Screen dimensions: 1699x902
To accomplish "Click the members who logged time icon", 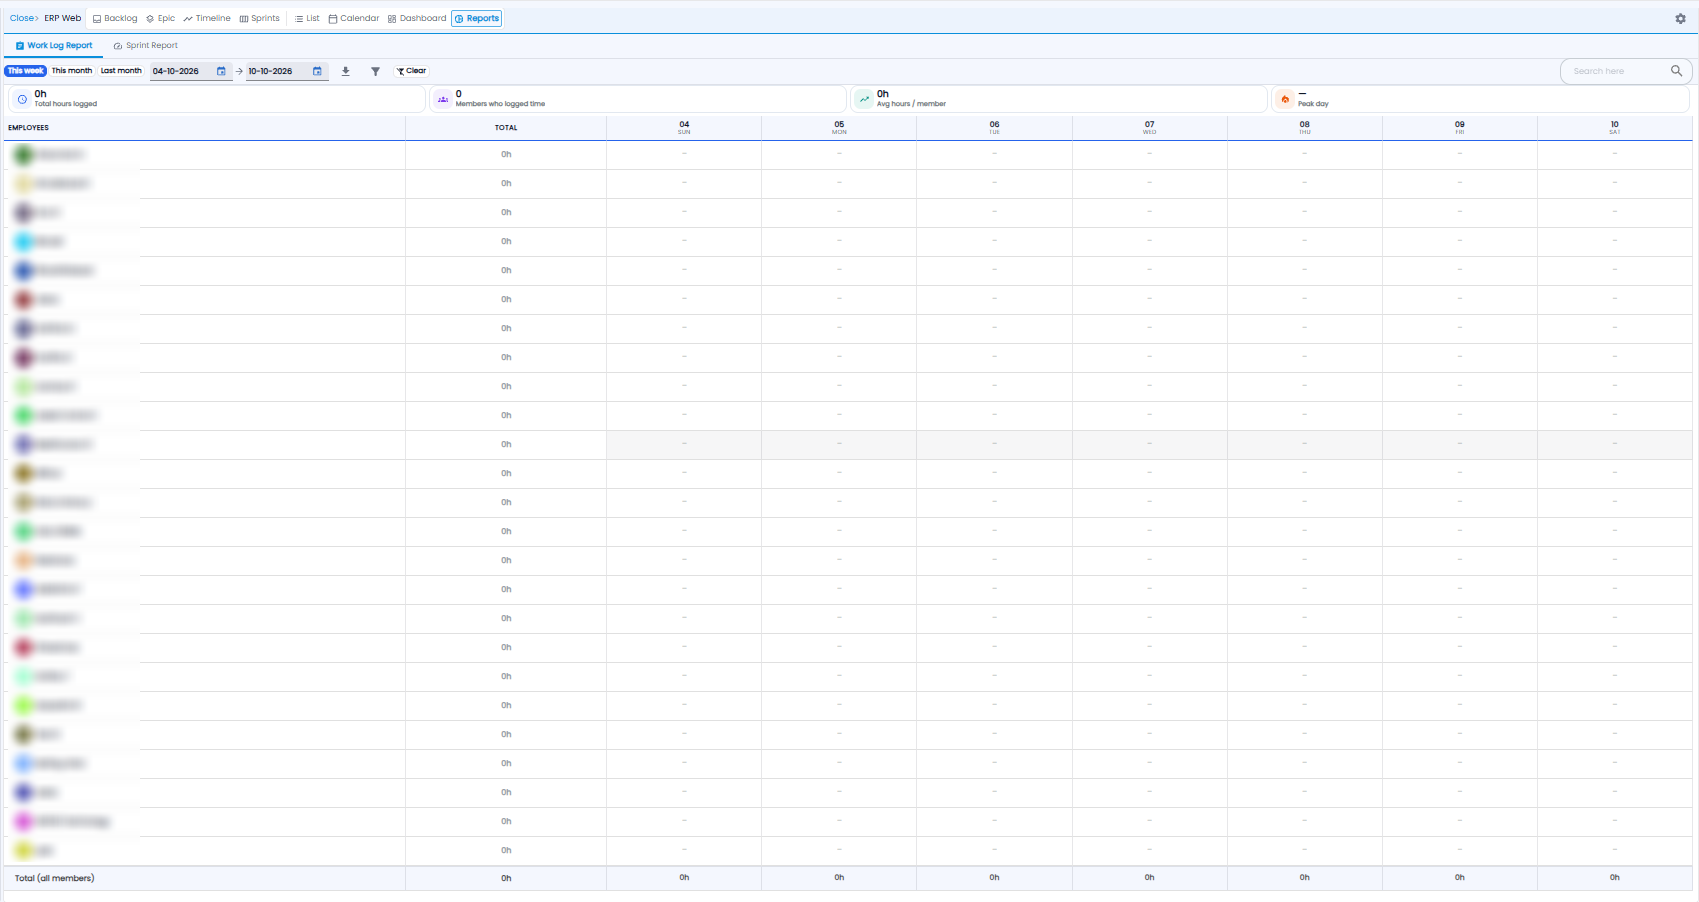I will pyautogui.click(x=443, y=99).
